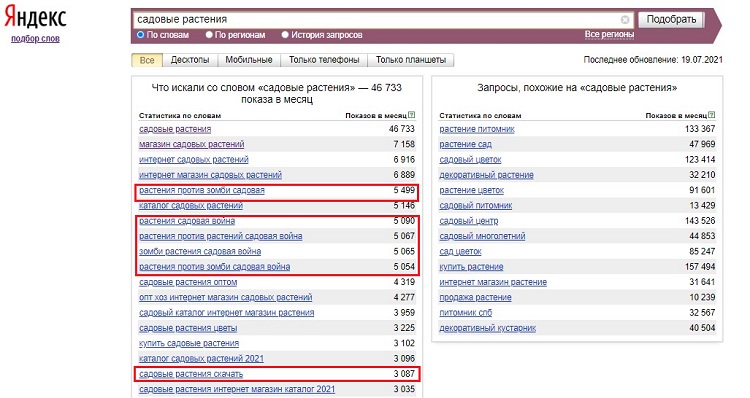Open 'садовые растения цветы' keyword
Screen dimensions: 750x398
(x=188, y=328)
